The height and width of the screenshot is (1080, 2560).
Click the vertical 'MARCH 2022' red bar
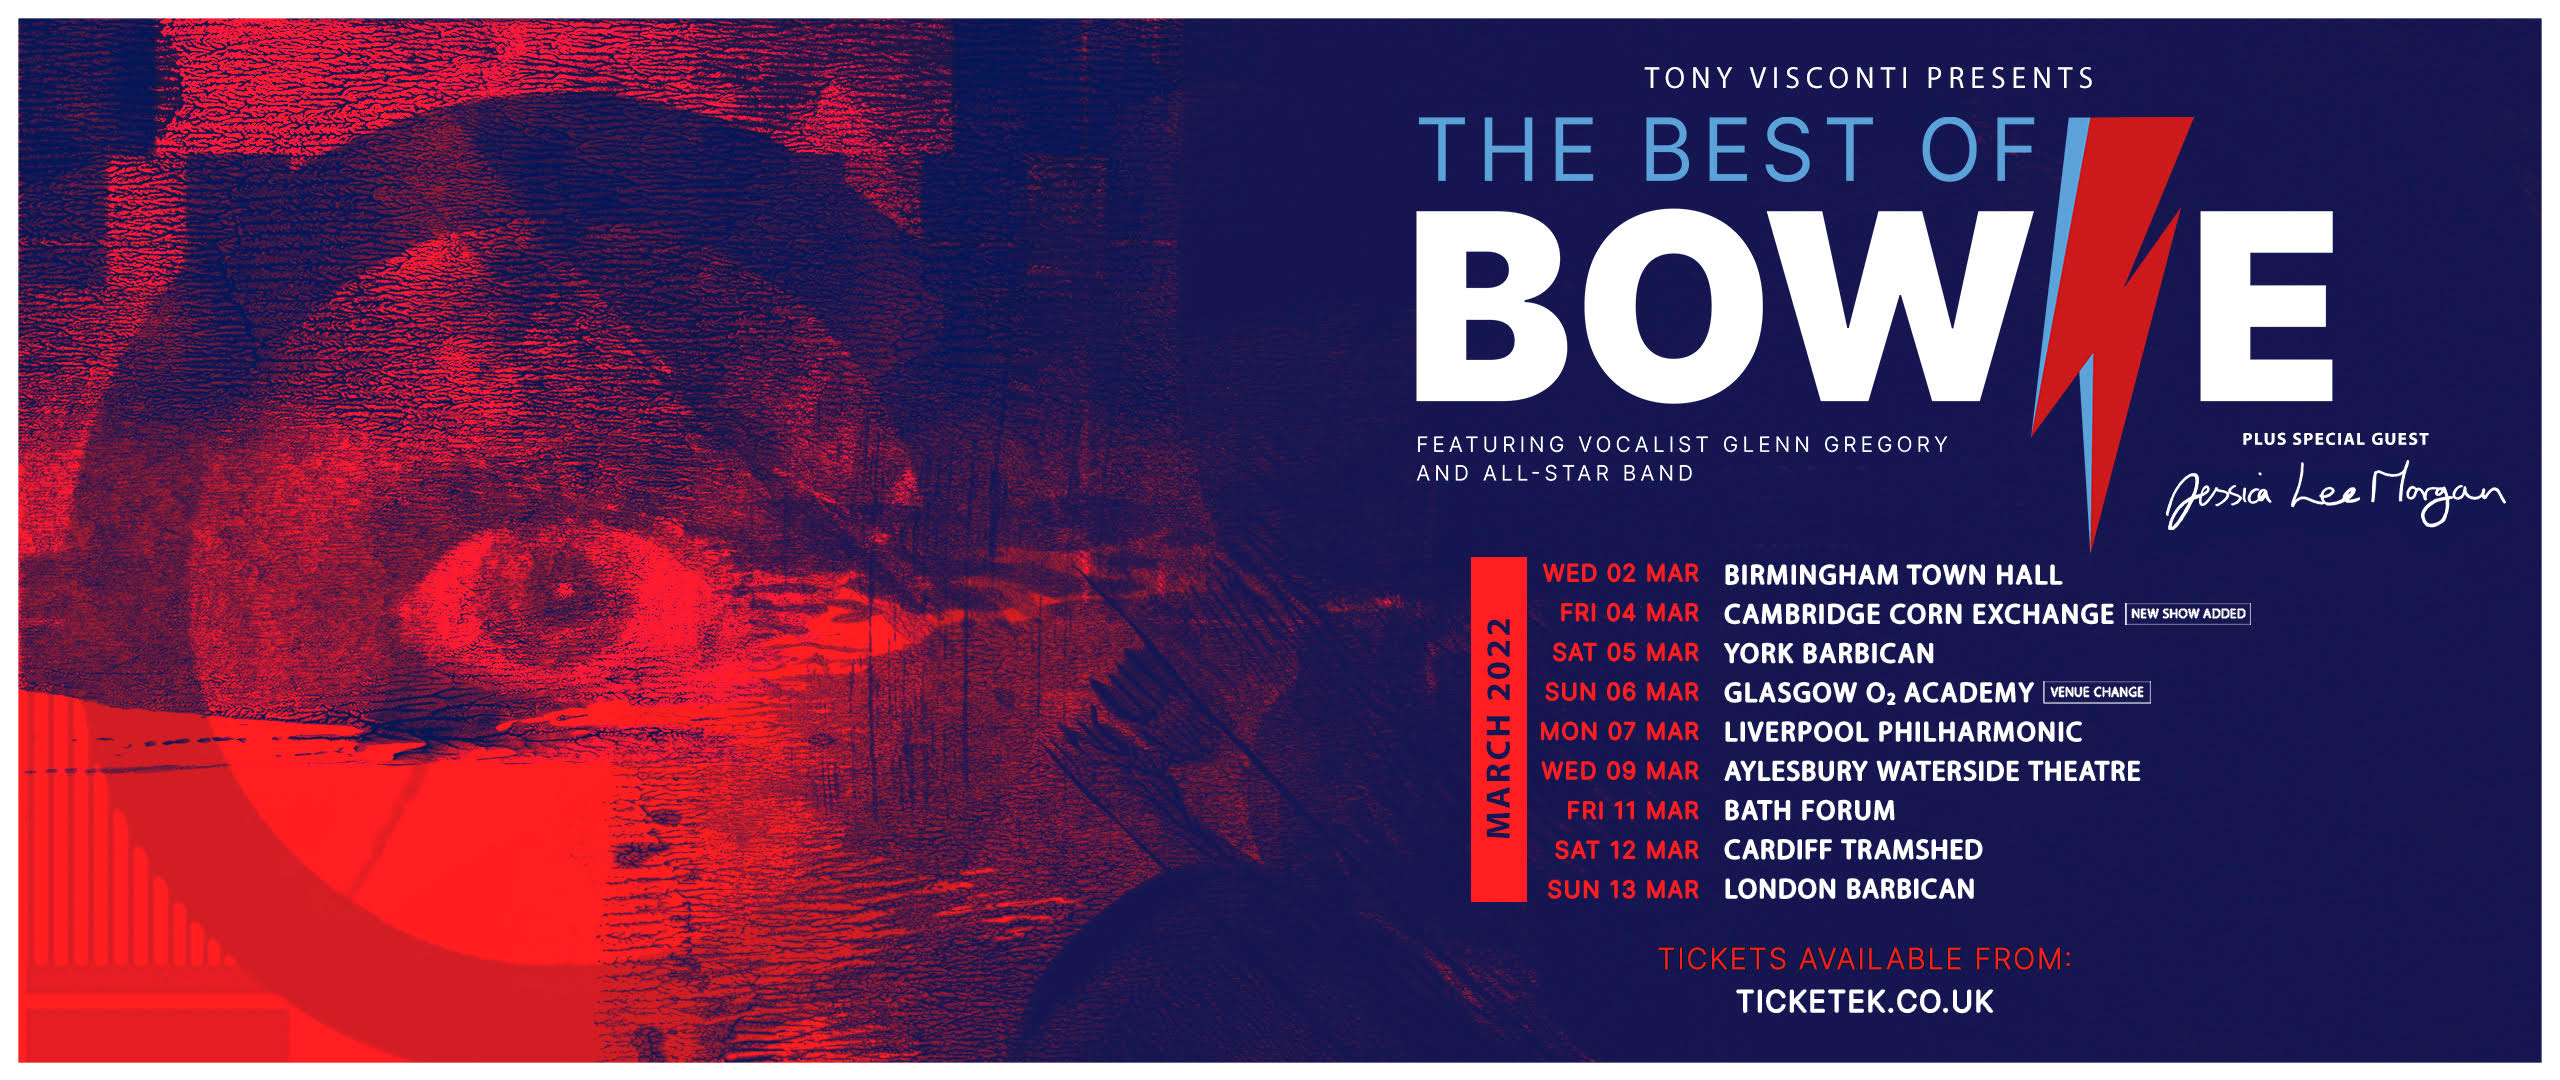1498,729
